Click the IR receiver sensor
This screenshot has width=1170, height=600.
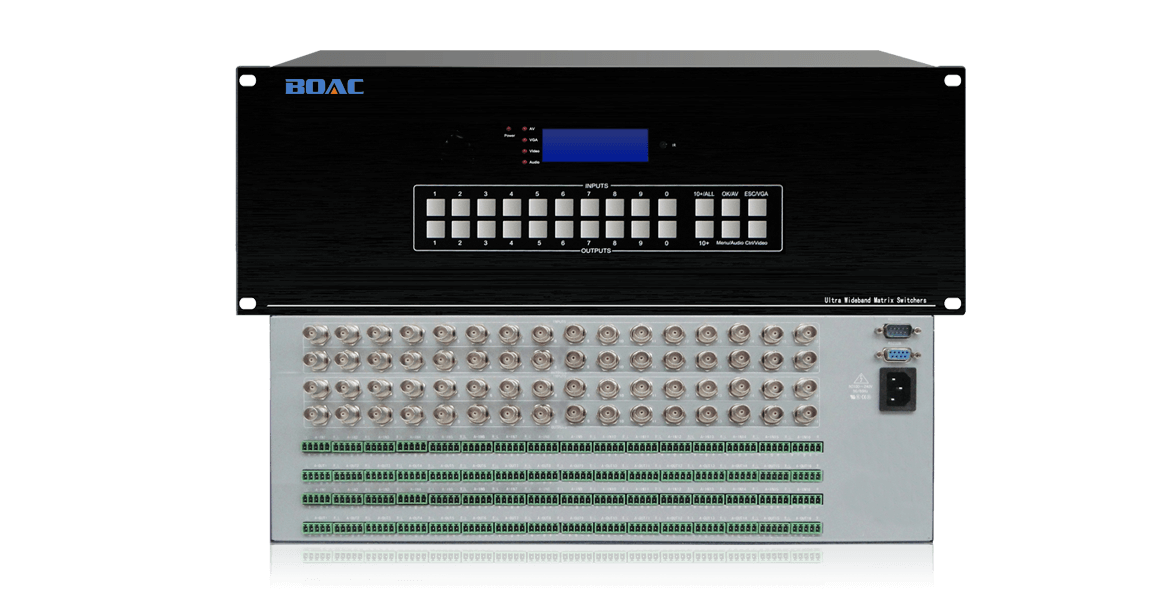pos(663,145)
